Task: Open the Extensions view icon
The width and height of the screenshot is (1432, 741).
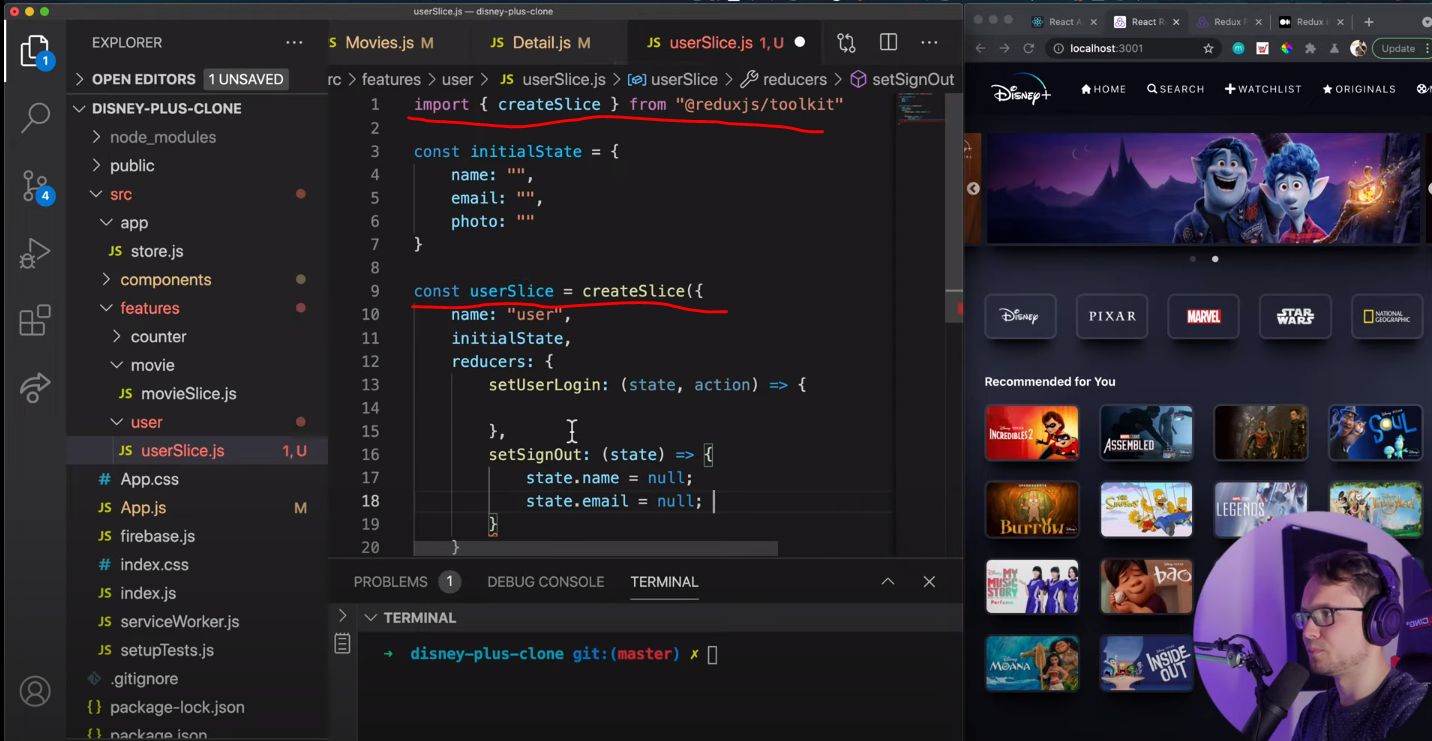Action: click(x=35, y=321)
